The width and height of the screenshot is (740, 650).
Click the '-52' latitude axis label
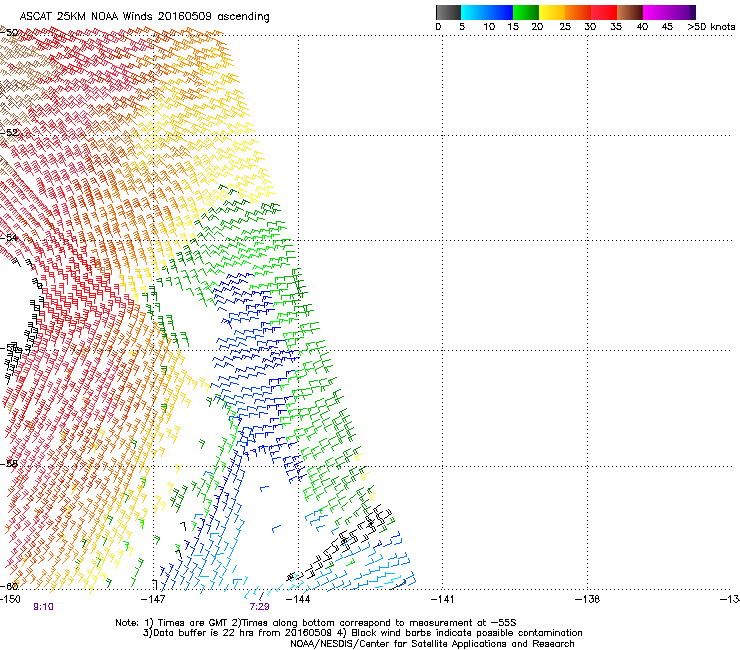click(9, 133)
